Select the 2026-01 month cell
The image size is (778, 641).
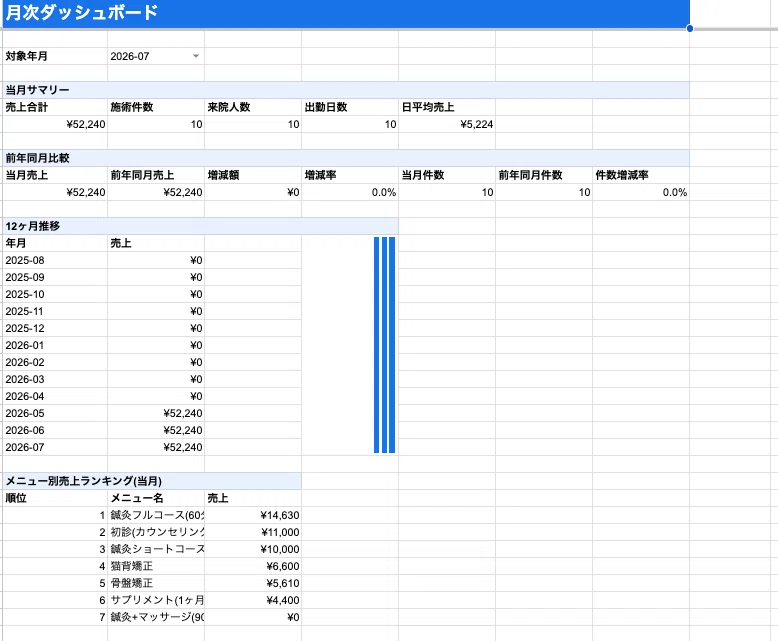(55, 345)
